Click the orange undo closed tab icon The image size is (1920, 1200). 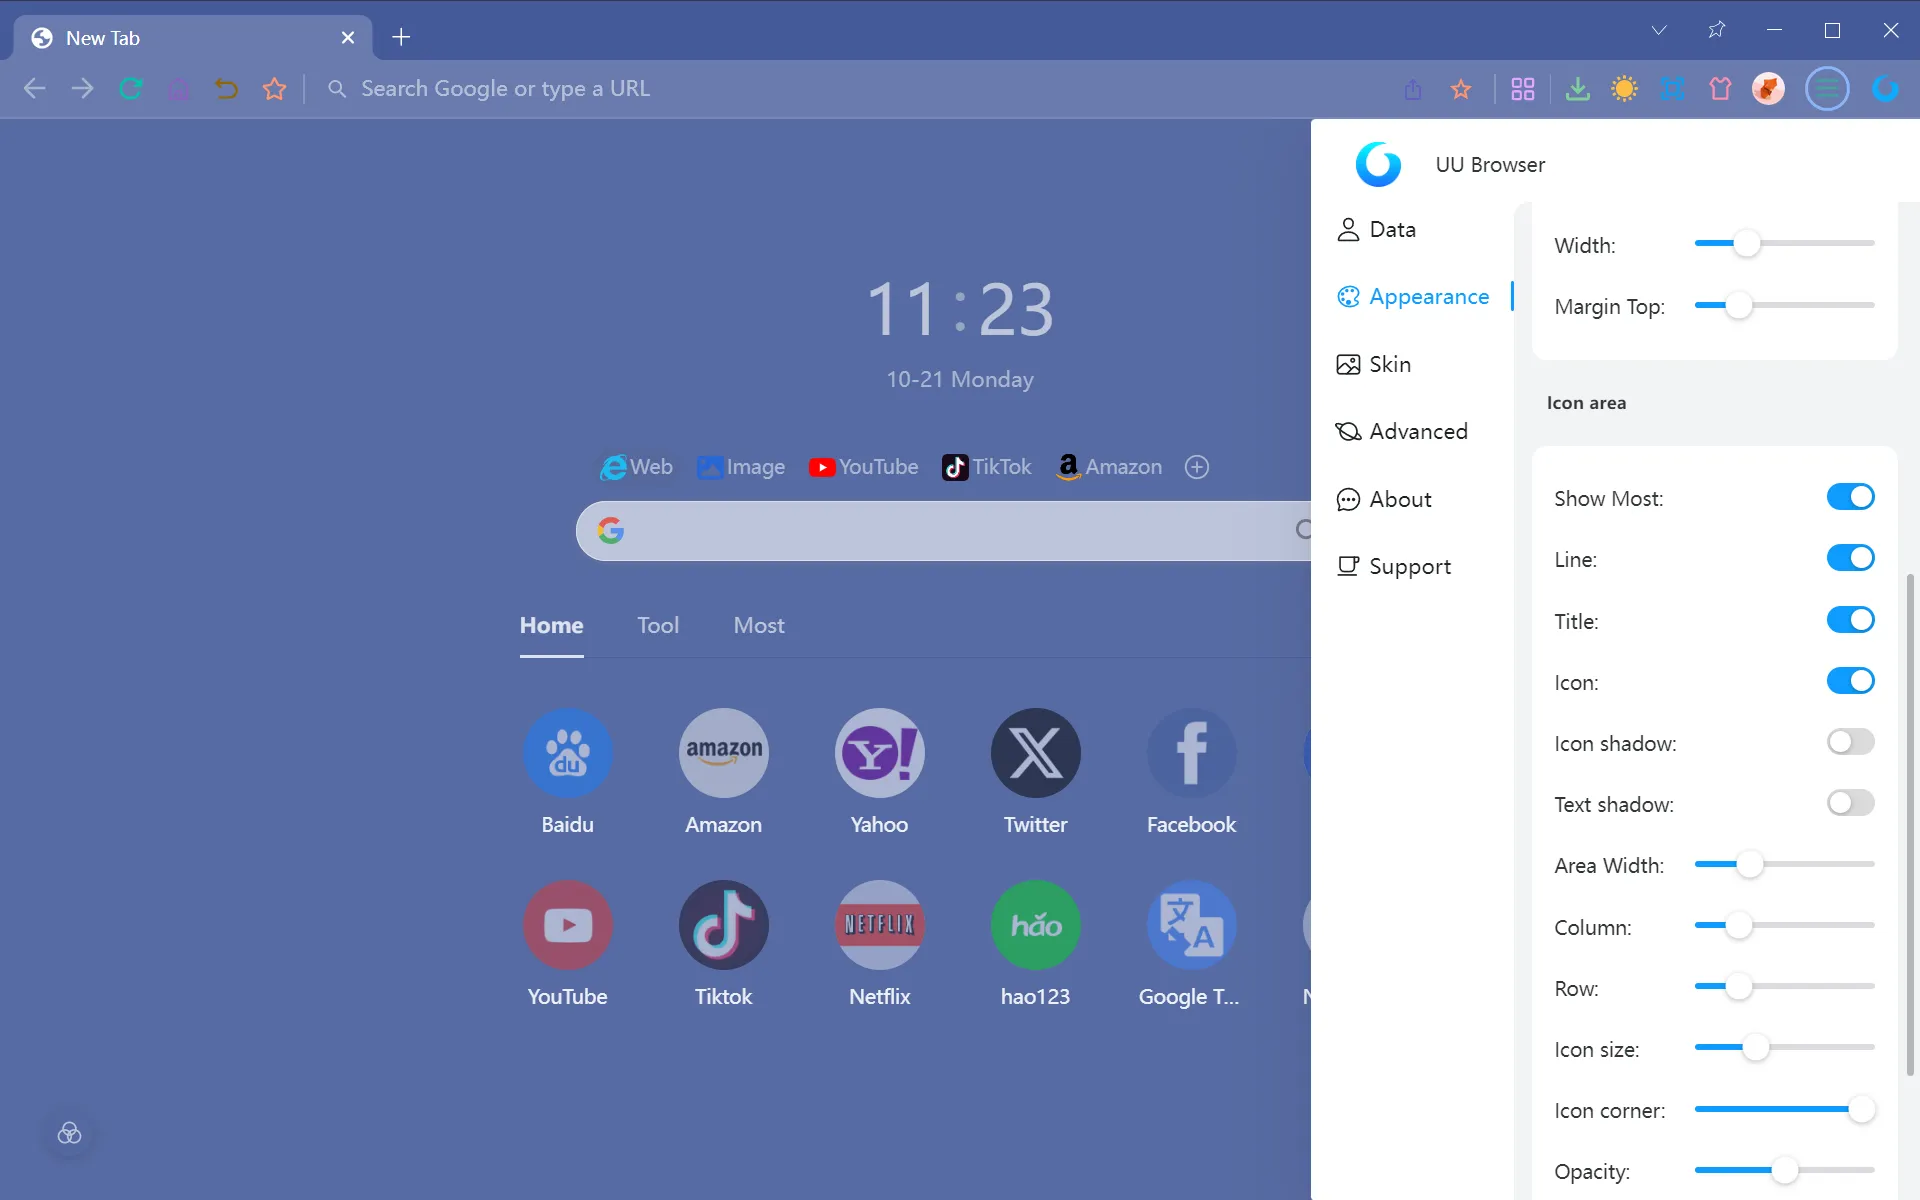pyautogui.click(x=227, y=89)
